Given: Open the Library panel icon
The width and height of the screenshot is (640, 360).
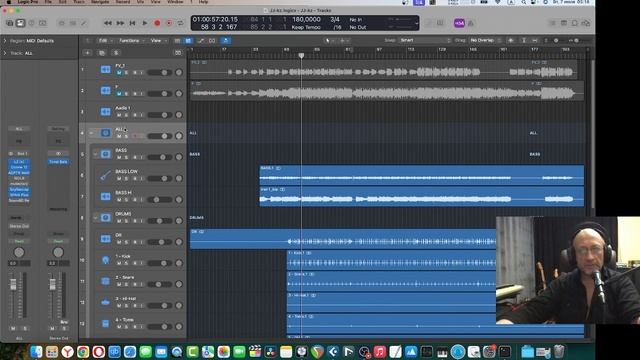Looking at the screenshot, I should click(x=9, y=23).
